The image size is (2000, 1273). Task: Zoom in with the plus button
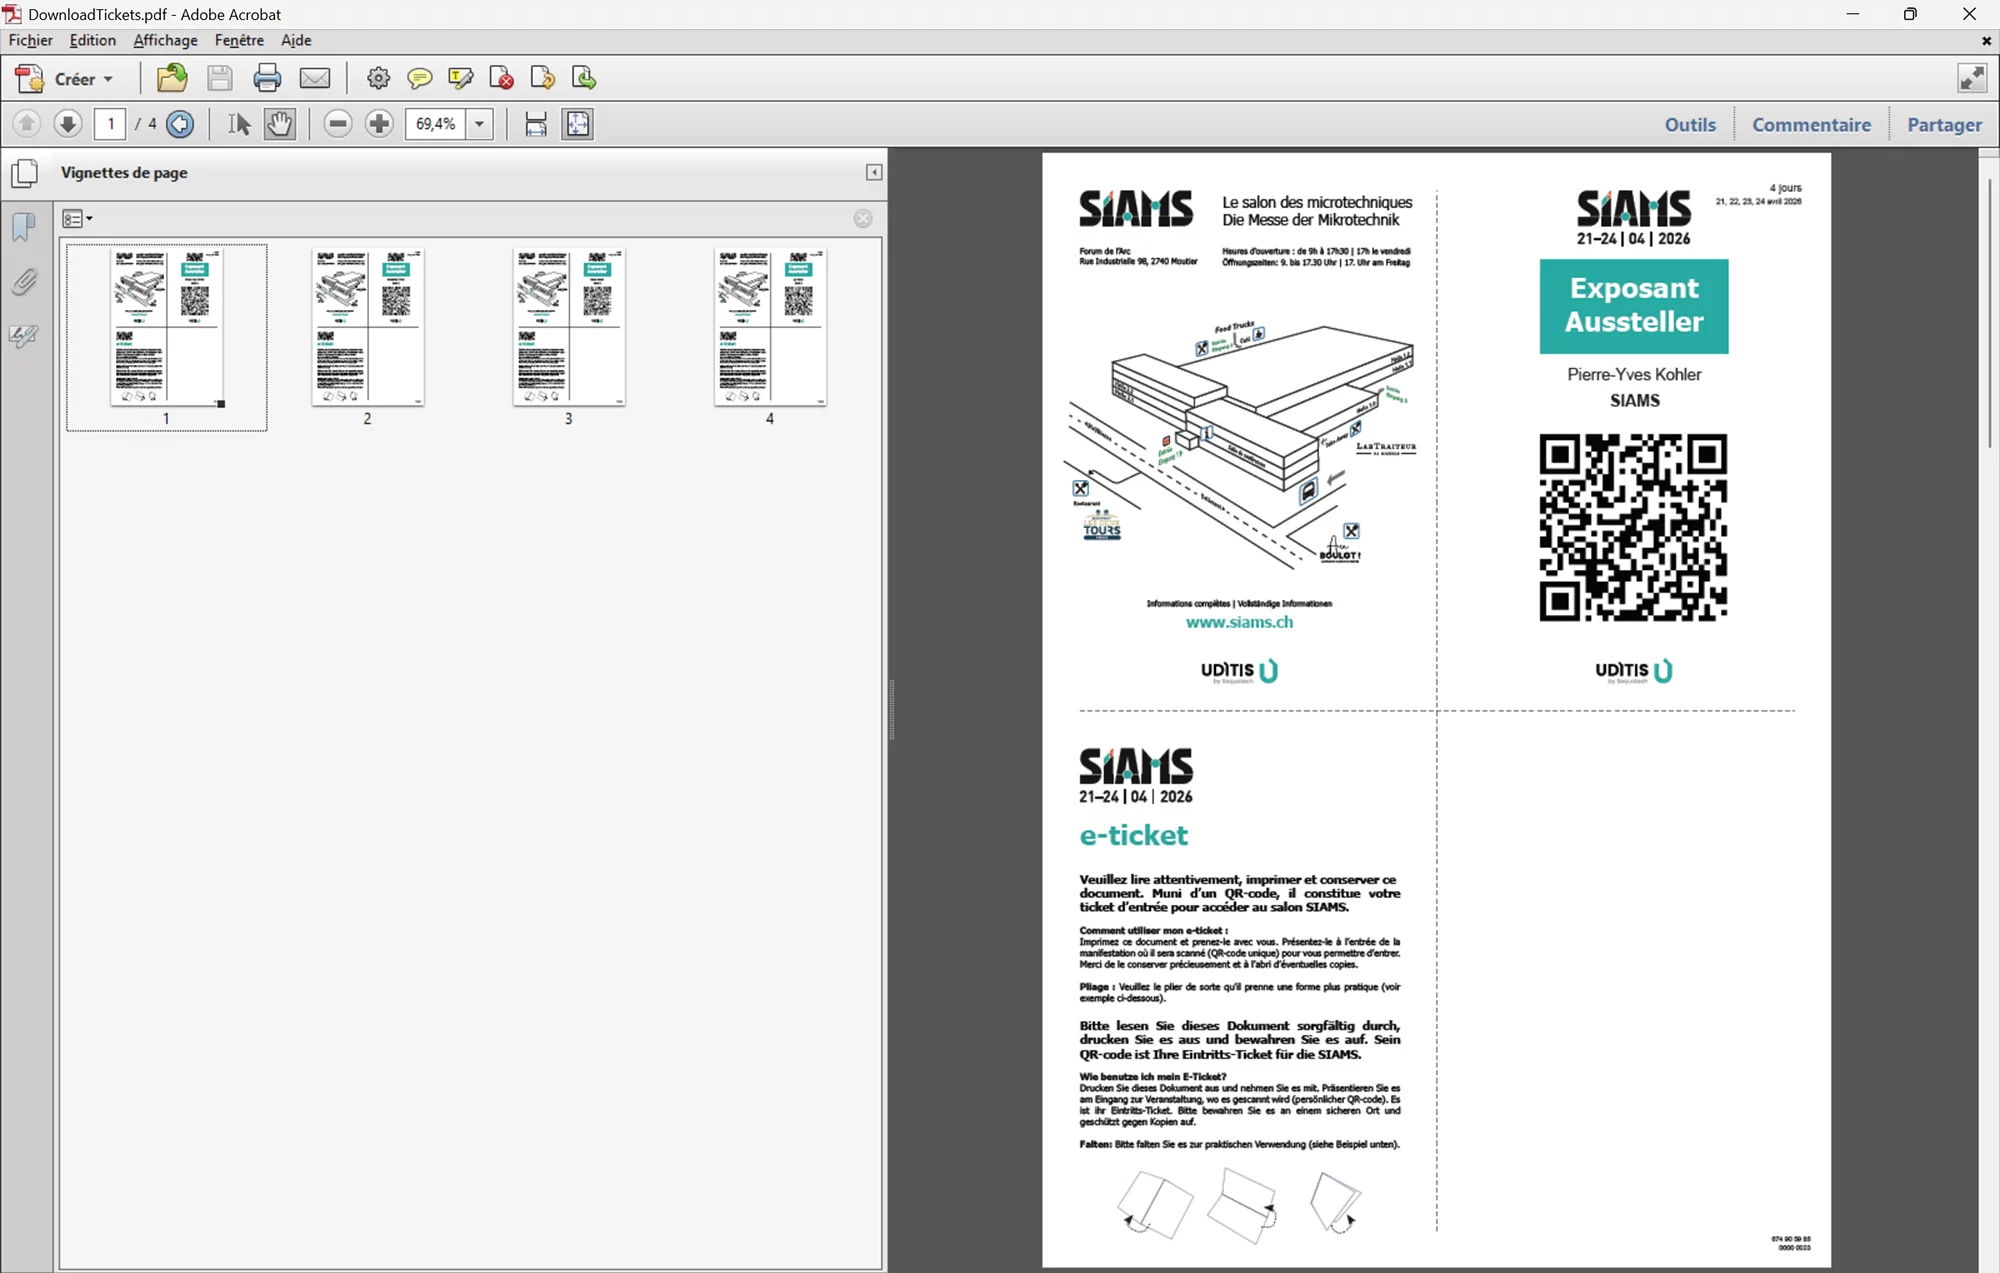point(379,124)
